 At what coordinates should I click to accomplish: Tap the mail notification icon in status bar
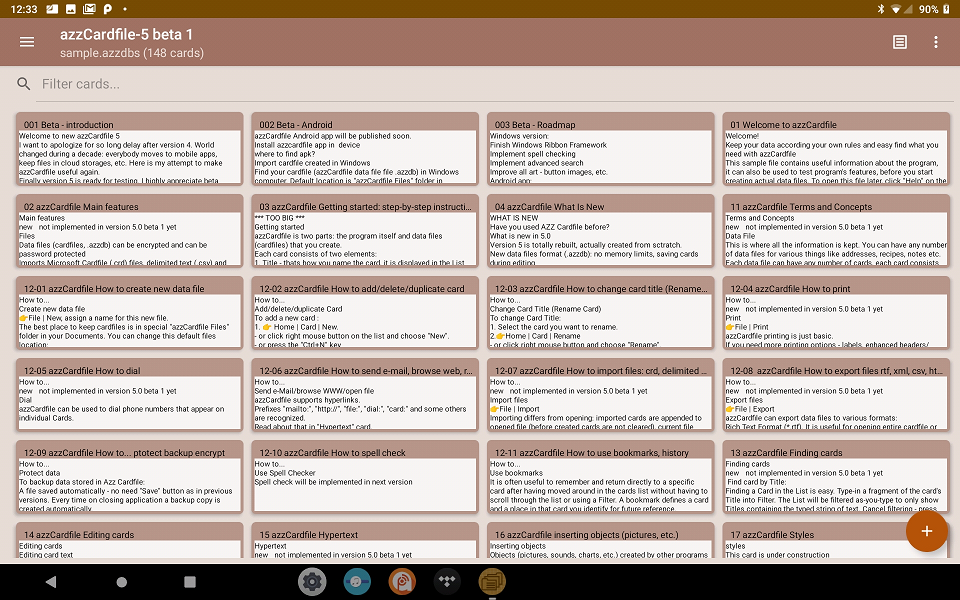tap(89, 9)
